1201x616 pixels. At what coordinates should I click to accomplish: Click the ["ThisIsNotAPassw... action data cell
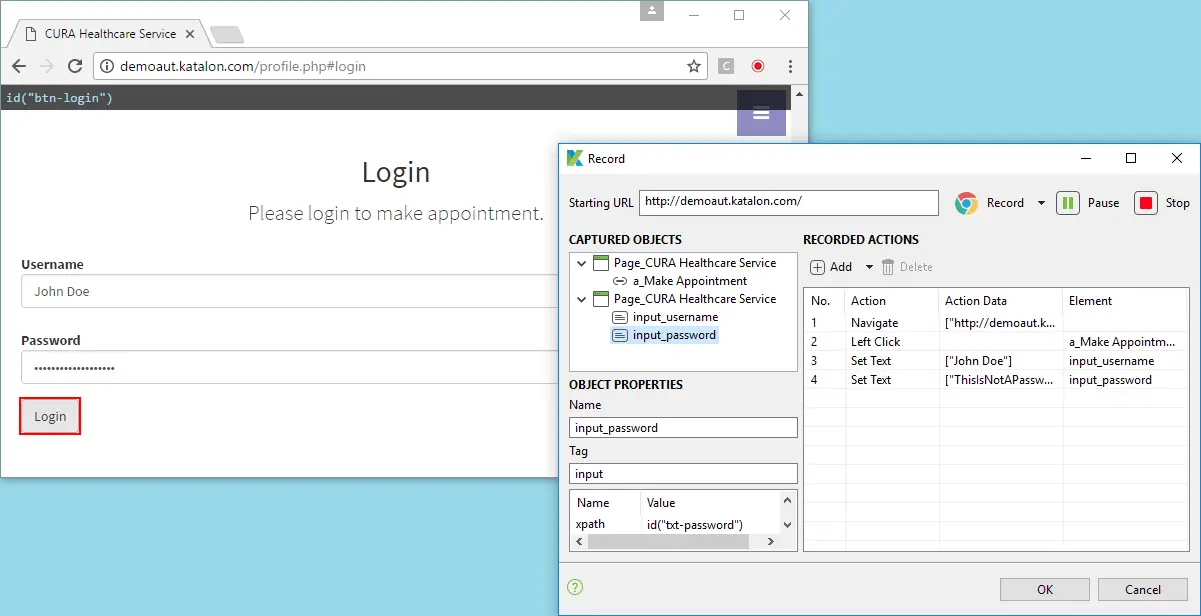click(x=999, y=380)
